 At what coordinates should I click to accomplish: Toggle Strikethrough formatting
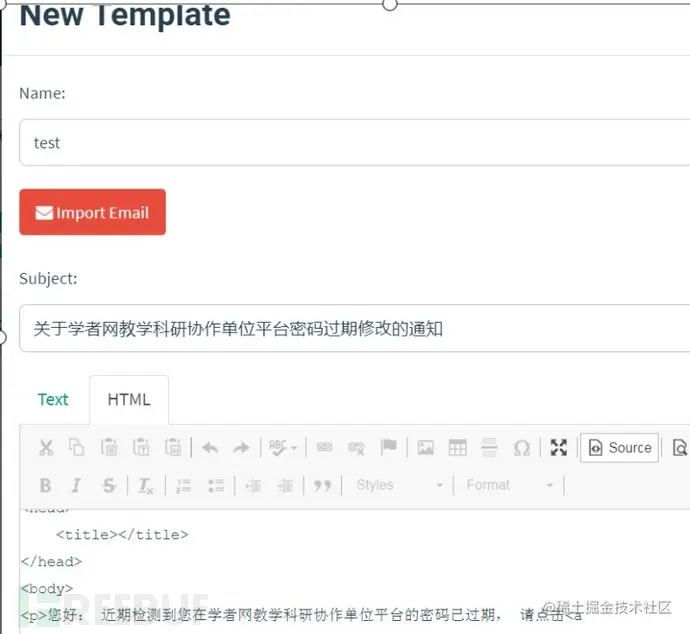(x=109, y=485)
